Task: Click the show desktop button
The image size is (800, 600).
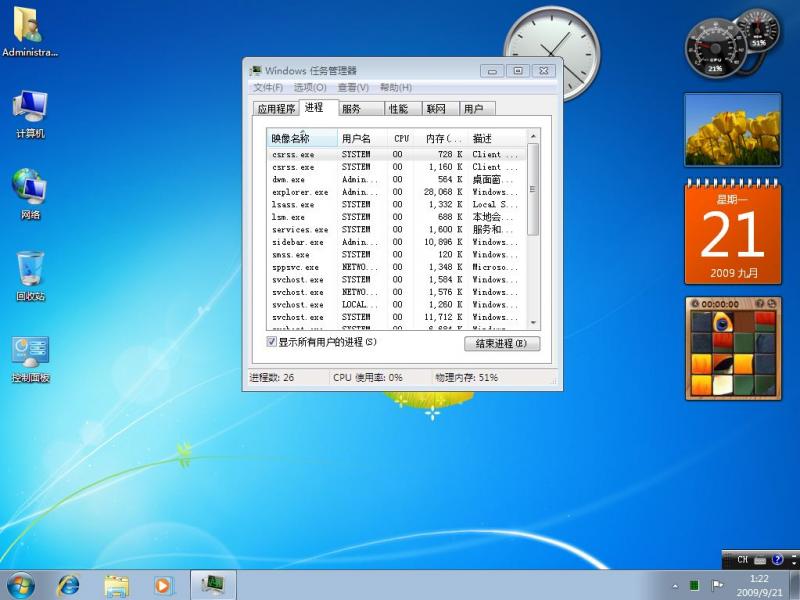Action: pyautogui.click(x=794, y=585)
